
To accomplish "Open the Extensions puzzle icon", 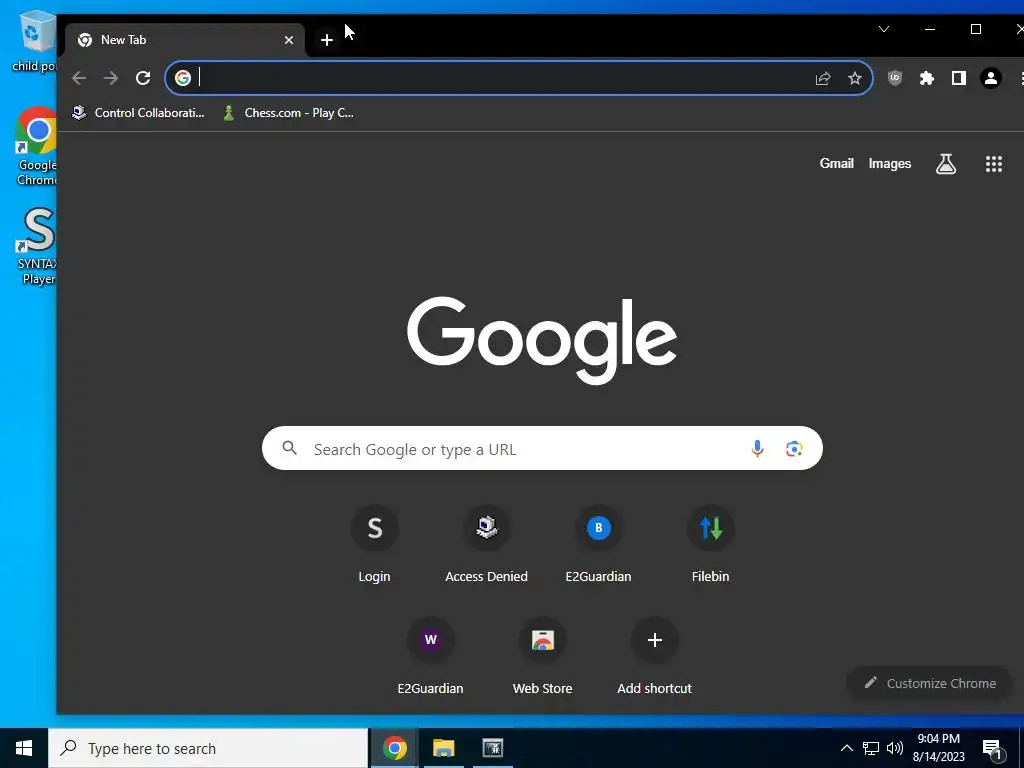I will (927, 78).
